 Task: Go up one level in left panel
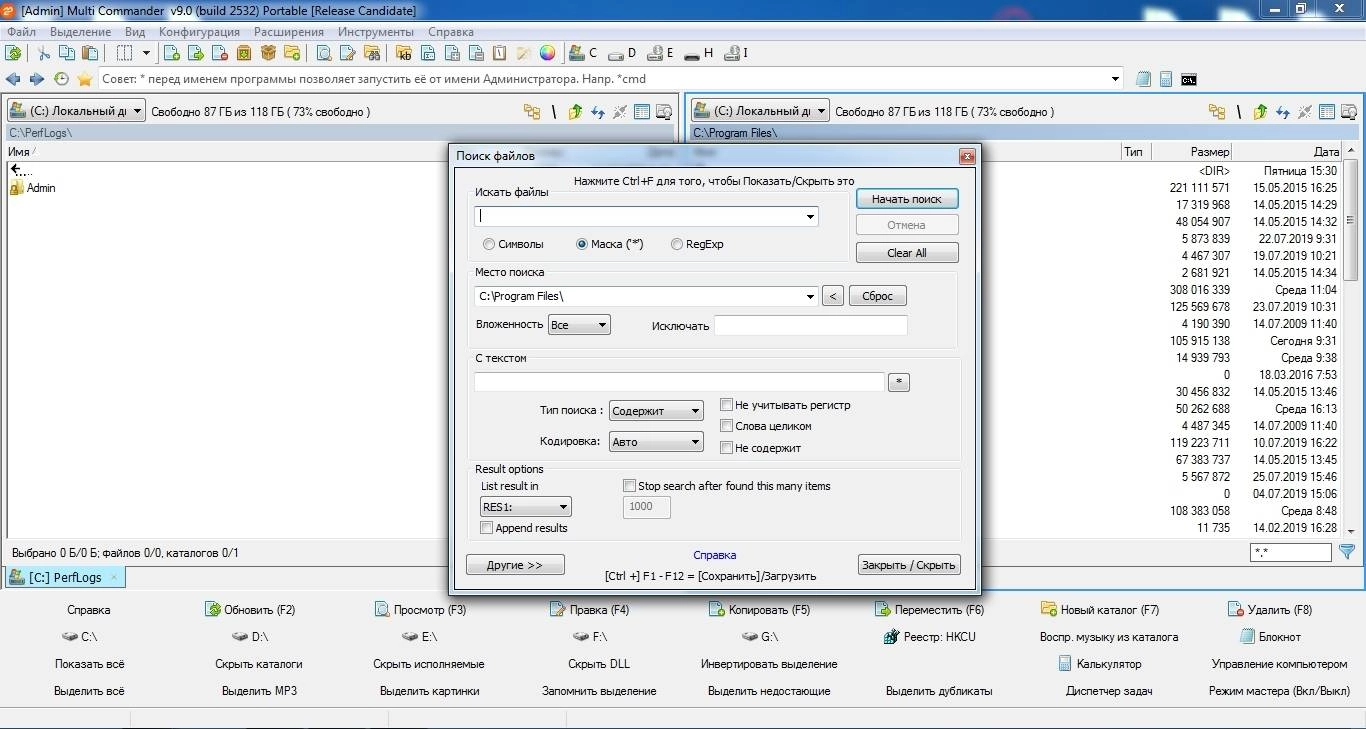(x=575, y=112)
